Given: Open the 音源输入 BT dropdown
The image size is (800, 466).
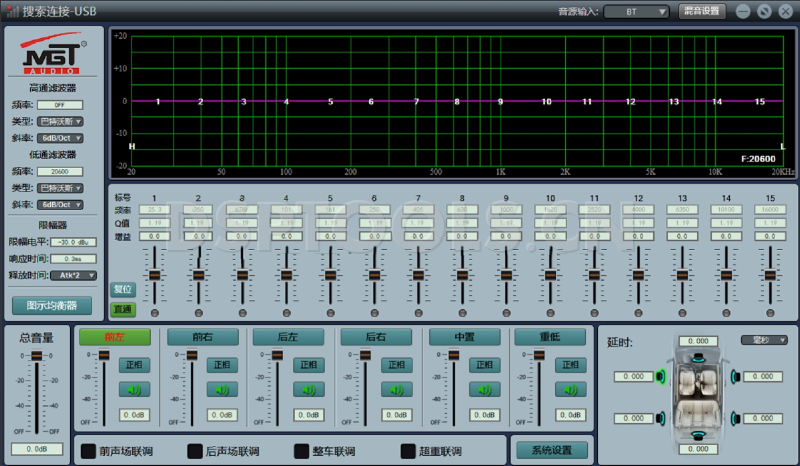Looking at the screenshot, I should (x=634, y=12).
